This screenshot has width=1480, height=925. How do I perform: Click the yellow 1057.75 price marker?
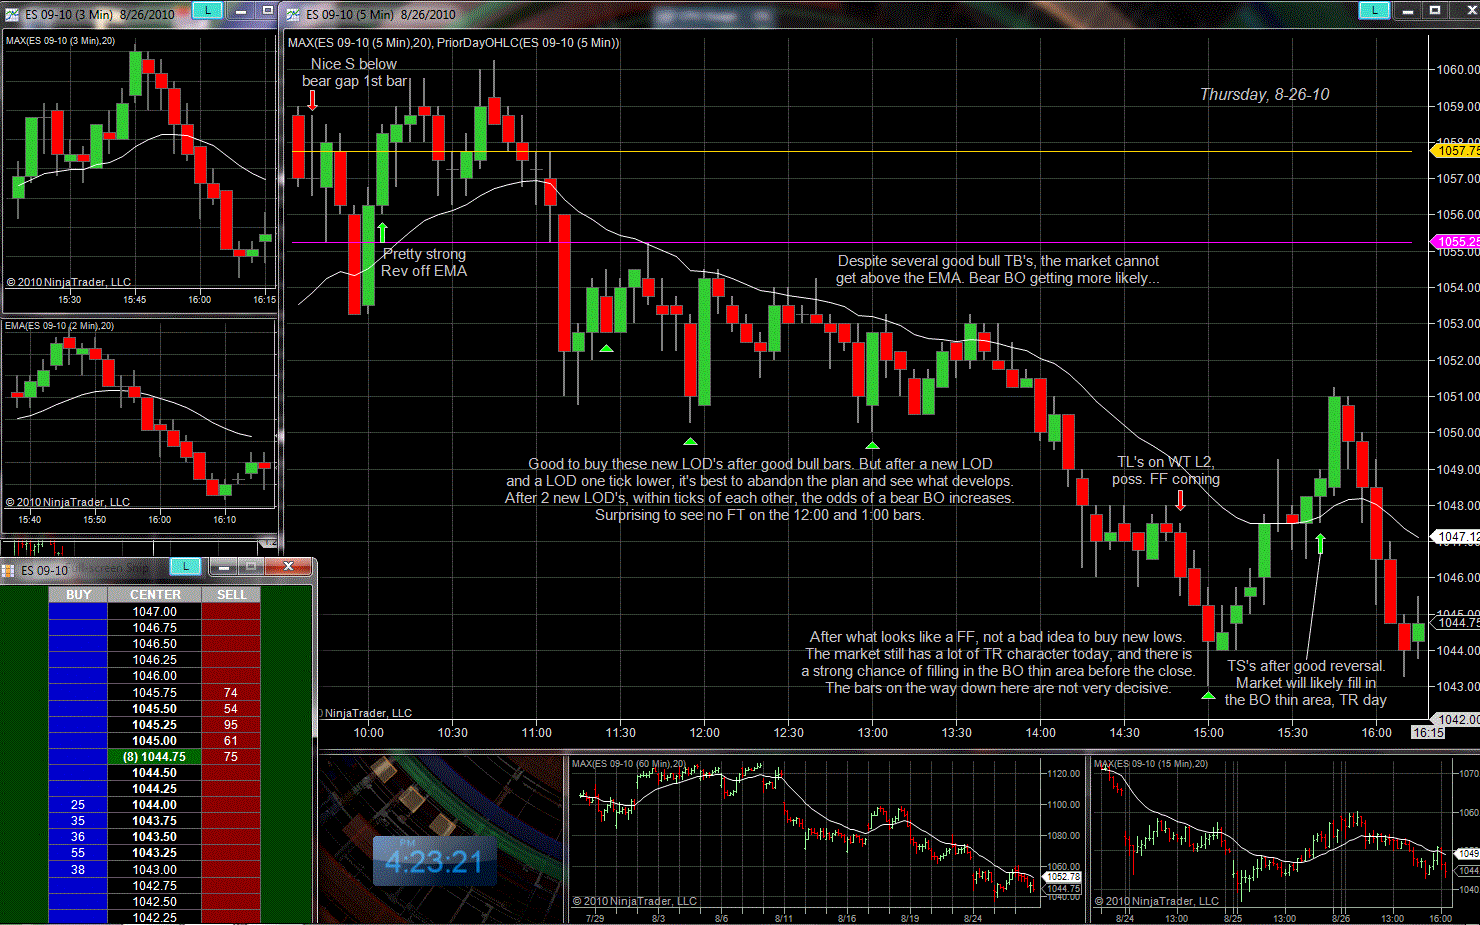pos(1456,151)
